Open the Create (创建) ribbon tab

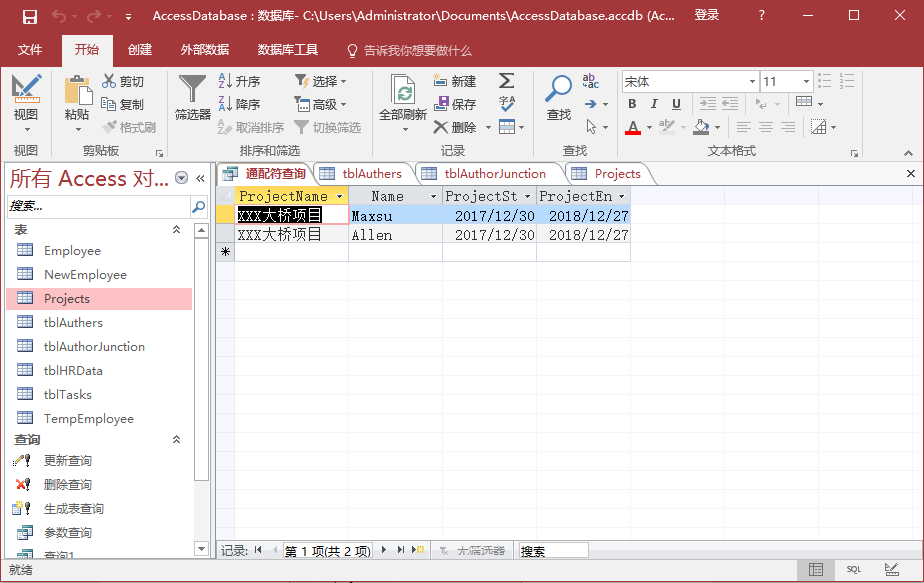tap(140, 50)
